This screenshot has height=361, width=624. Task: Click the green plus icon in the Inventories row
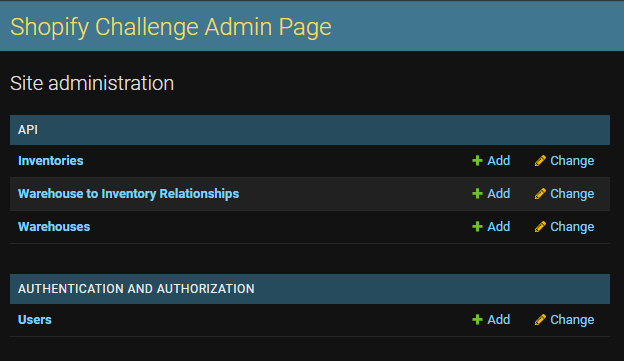coord(477,161)
